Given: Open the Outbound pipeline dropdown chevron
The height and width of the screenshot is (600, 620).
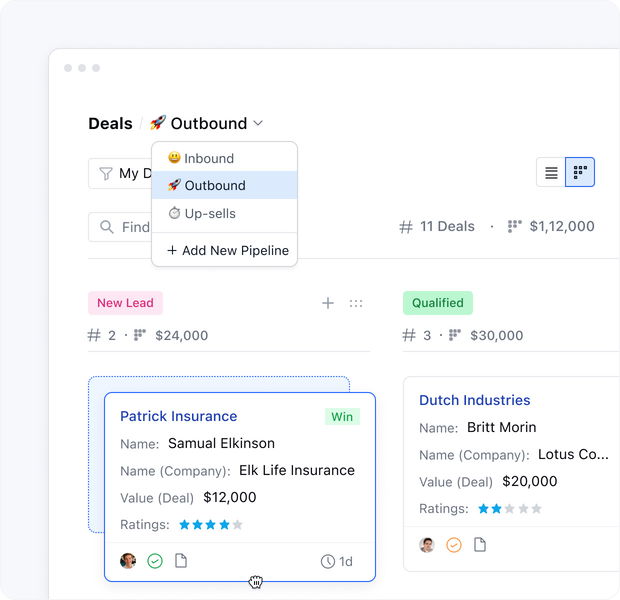Looking at the screenshot, I should click(258, 123).
